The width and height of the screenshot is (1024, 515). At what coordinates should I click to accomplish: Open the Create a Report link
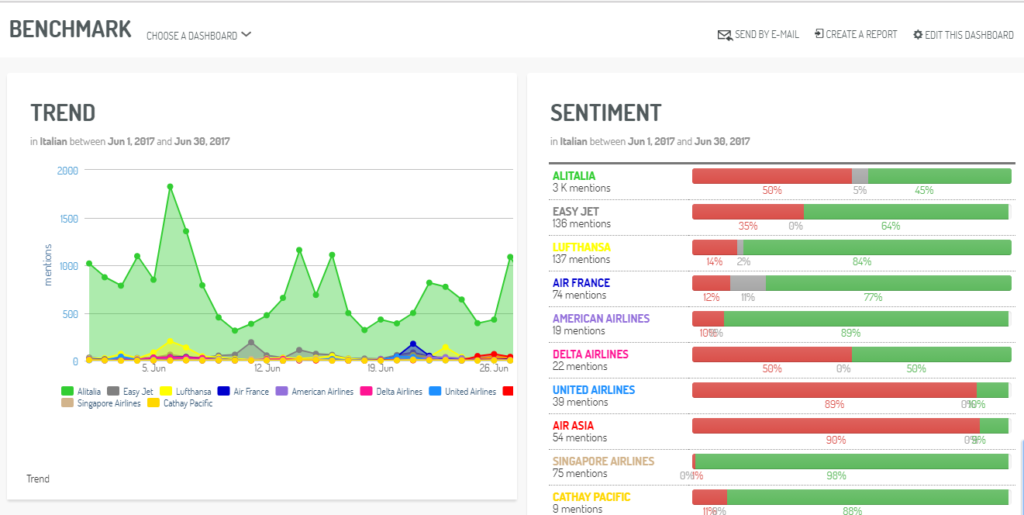tap(856, 34)
